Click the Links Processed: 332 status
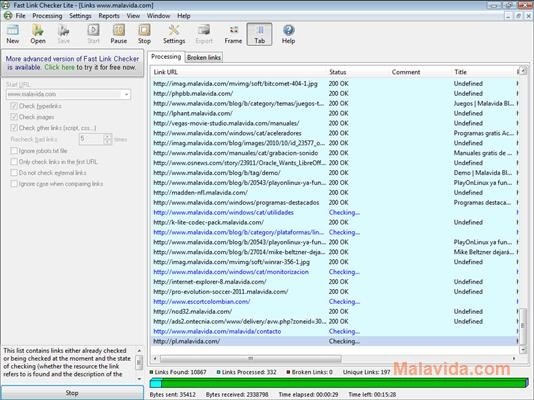This screenshot has height=400, width=534. point(247,372)
